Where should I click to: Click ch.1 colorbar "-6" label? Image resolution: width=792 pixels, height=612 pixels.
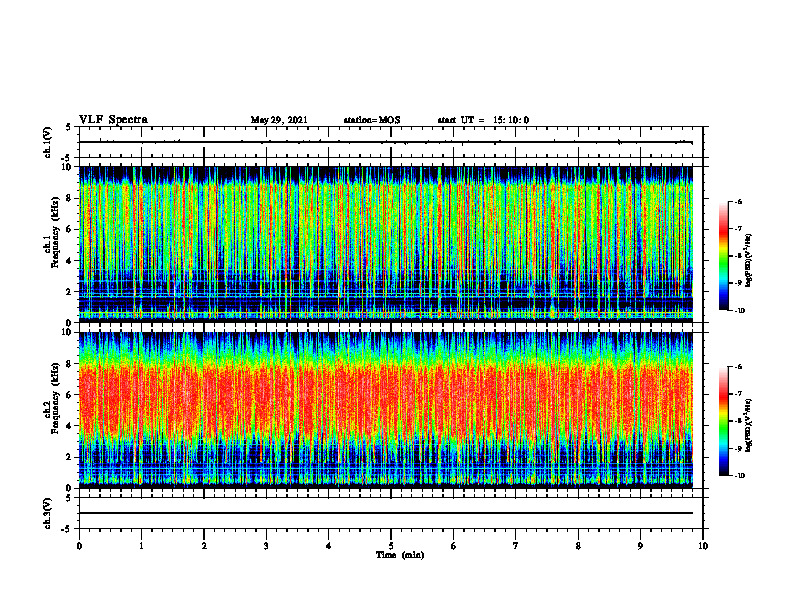coord(738,202)
